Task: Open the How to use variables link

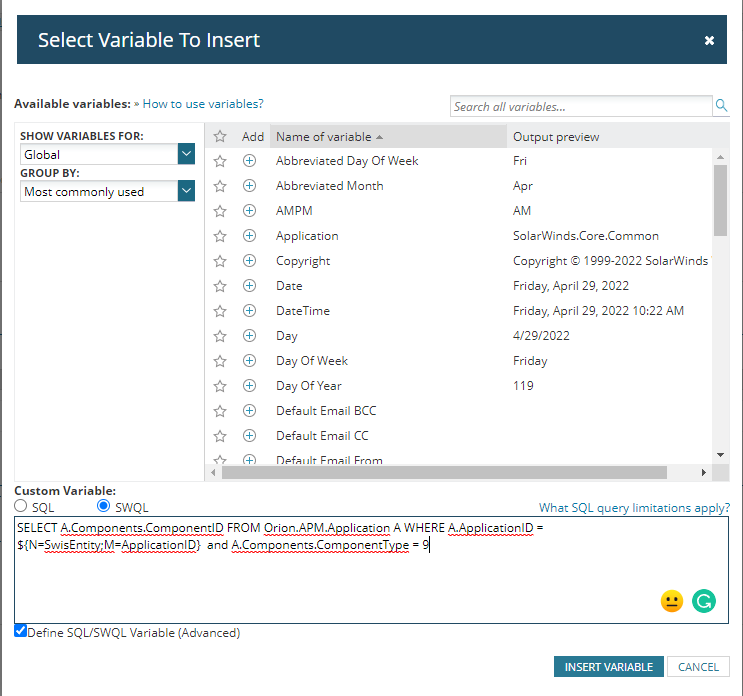Action: pyautogui.click(x=203, y=103)
